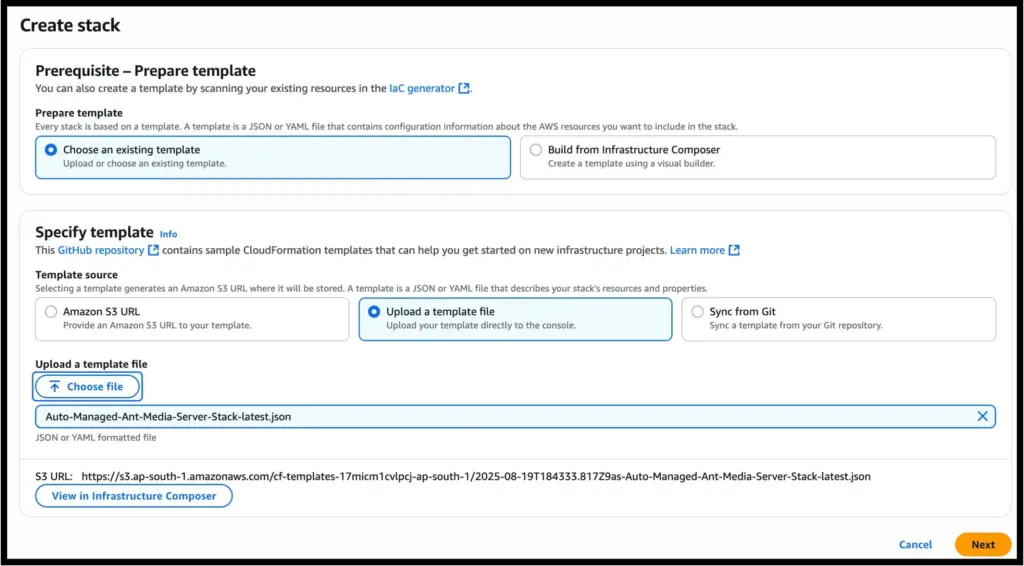Open Info next to Specify template
Screen dimensions: 1024x566
pyautogui.click(x=168, y=234)
